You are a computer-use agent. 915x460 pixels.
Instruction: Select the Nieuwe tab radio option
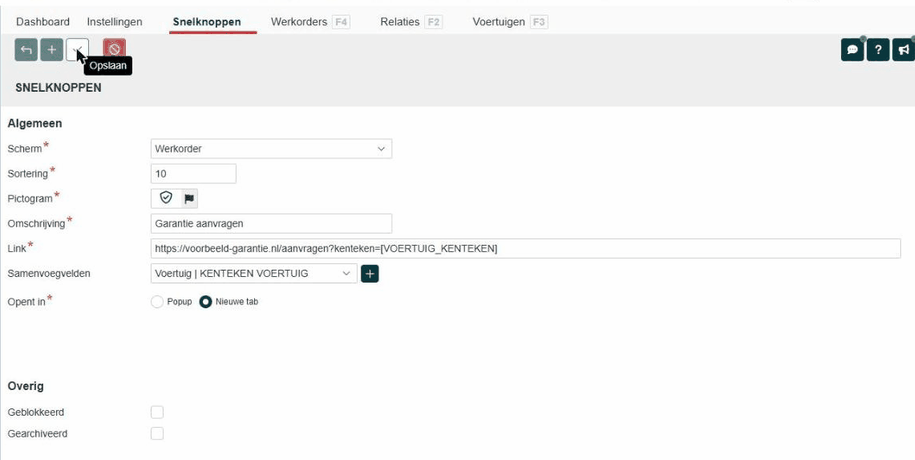pos(205,302)
